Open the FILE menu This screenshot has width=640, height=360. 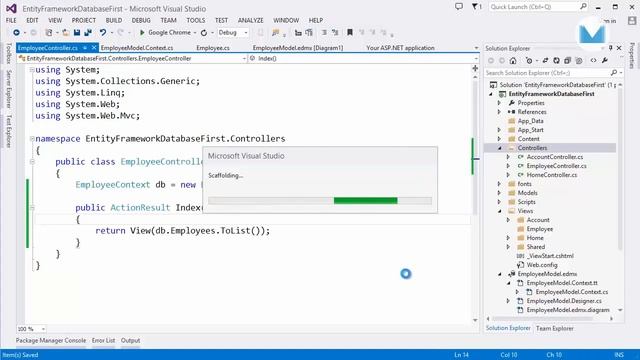tap(11, 20)
